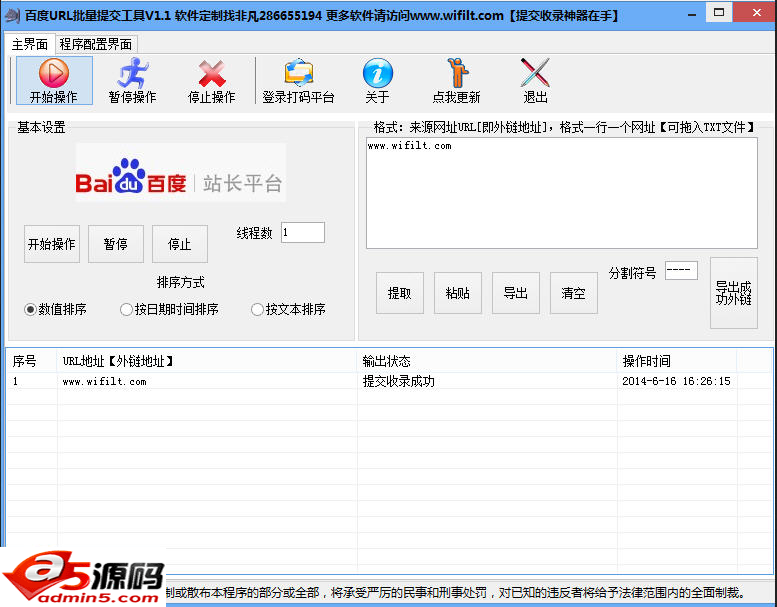Minimize the window

pos(692,14)
